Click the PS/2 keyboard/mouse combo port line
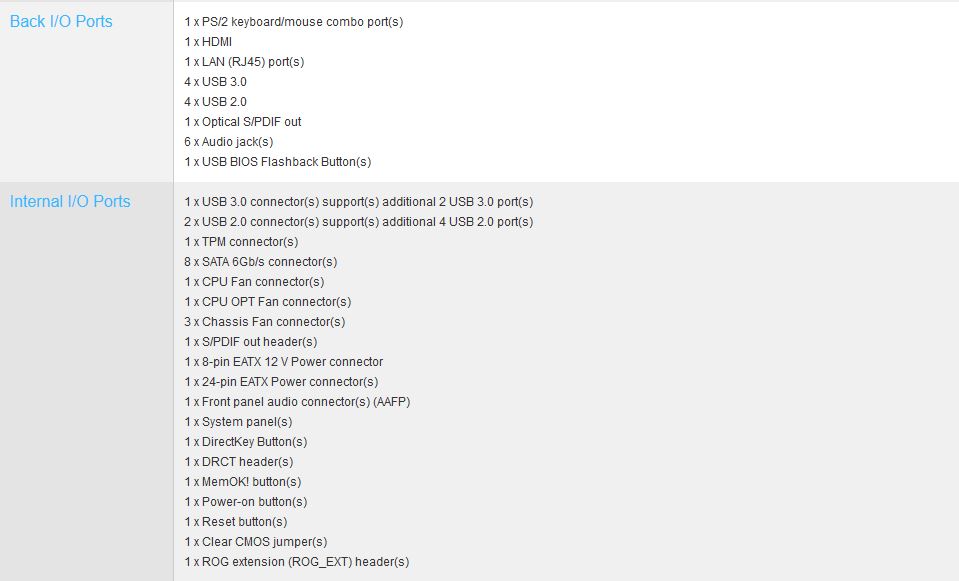959x581 pixels. [x=294, y=21]
